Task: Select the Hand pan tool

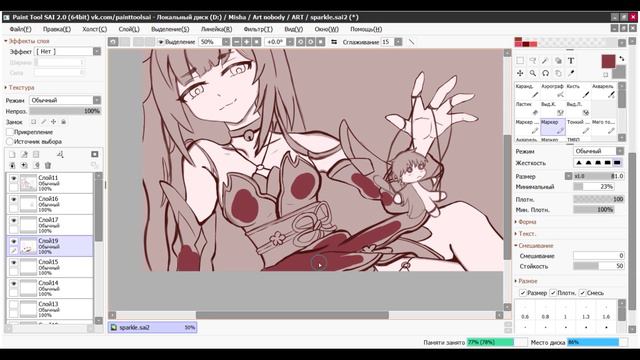Action: tap(558, 73)
